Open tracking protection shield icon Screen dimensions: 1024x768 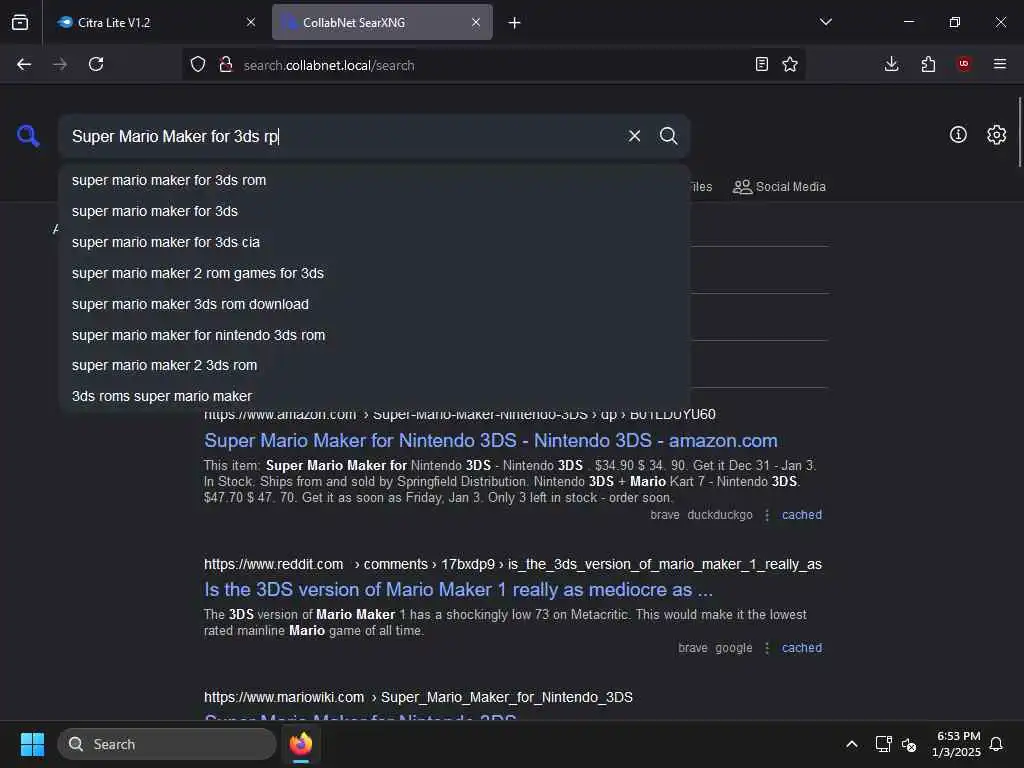(198, 64)
